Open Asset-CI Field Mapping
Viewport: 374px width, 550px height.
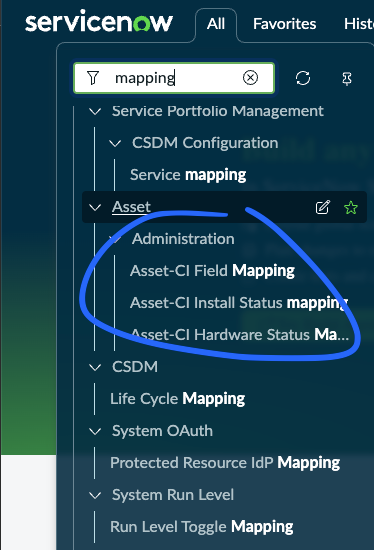(x=212, y=271)
